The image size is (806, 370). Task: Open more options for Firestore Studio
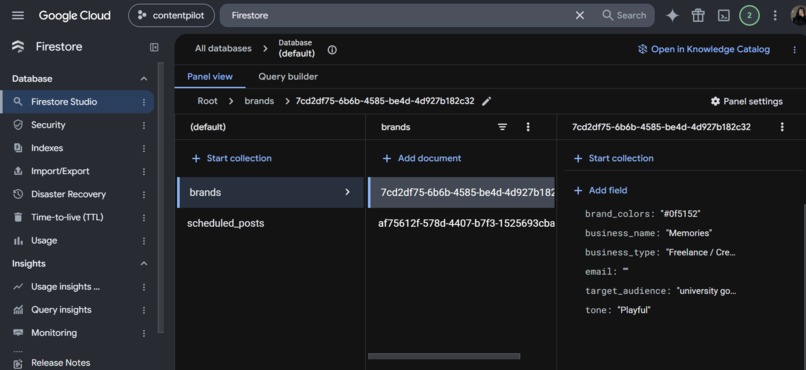pos(144,102)
